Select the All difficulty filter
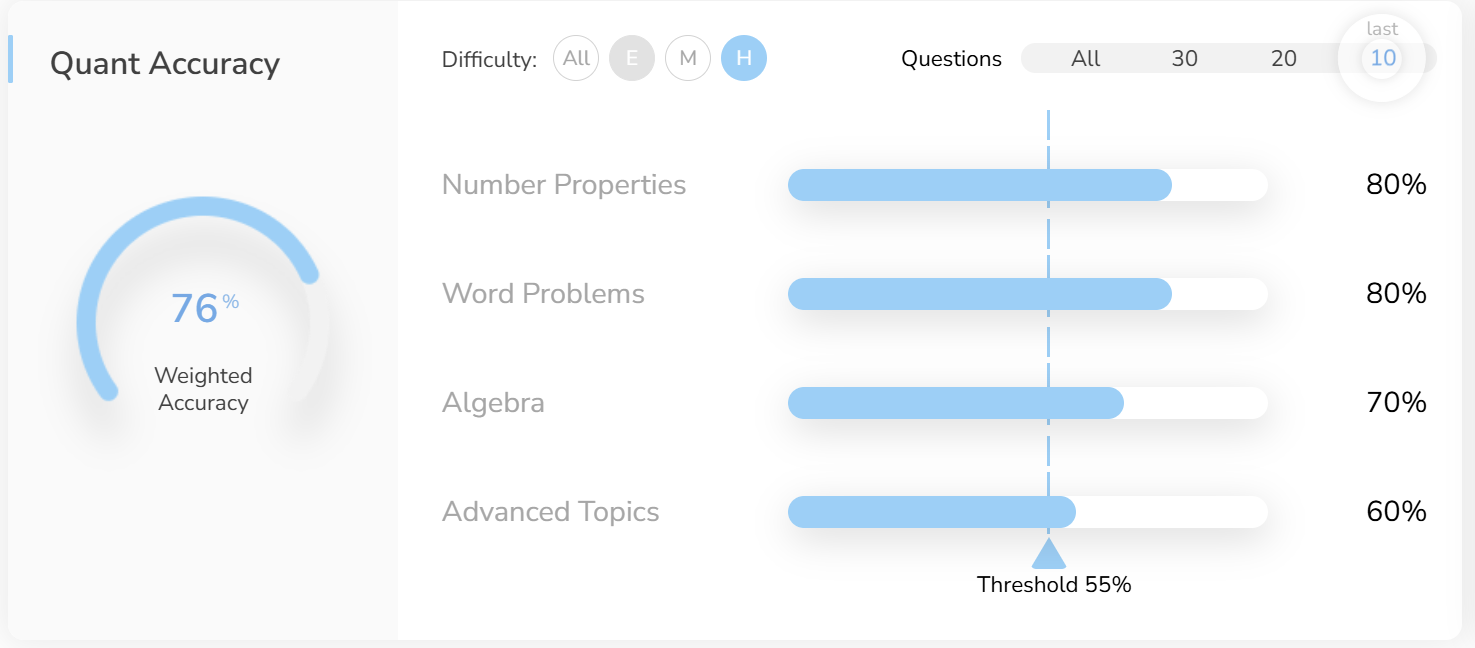The image size is (1475, 648). [x=576, y=58]
